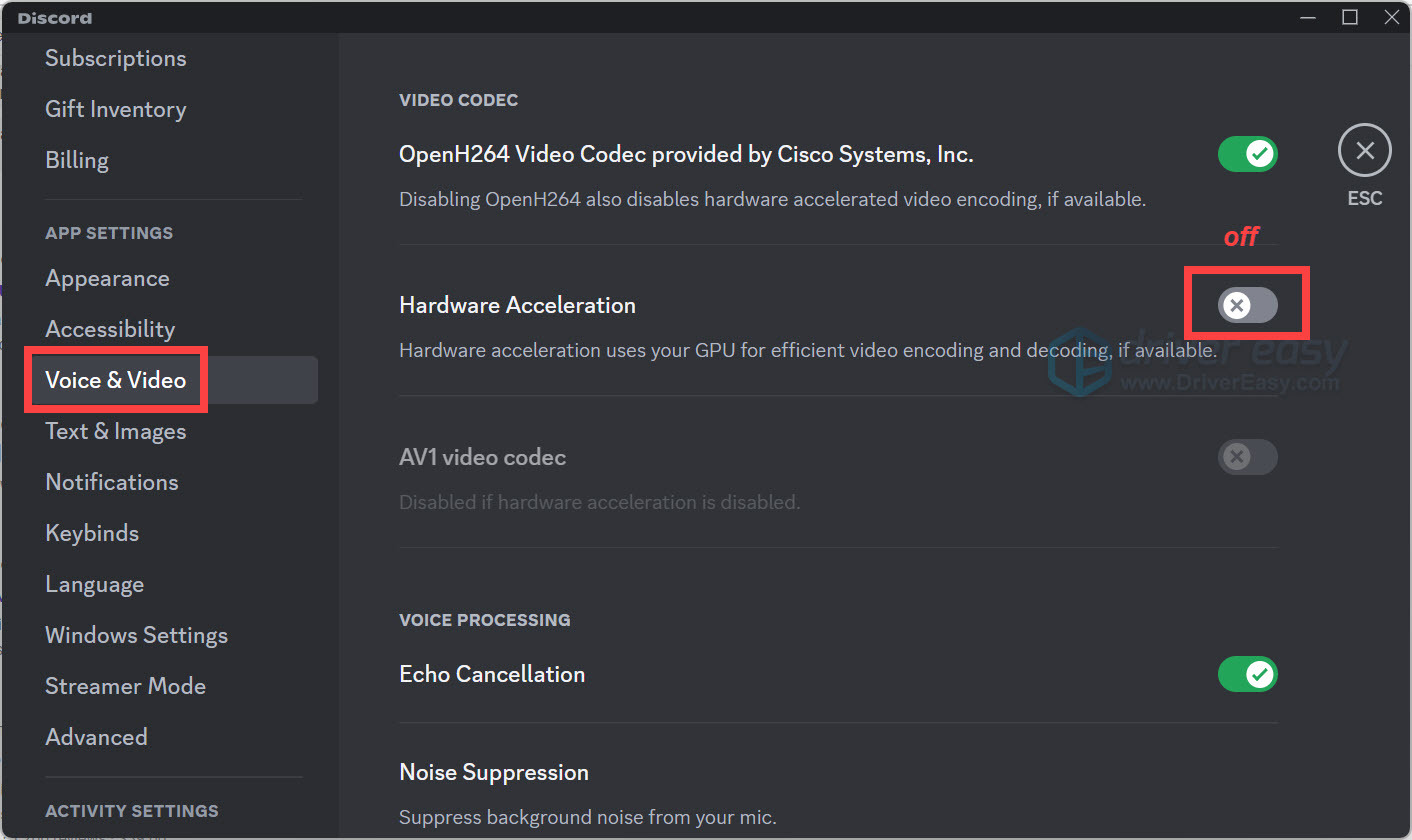This screenshot has height=840, width=1412.
Task: Open Text & Images settings
Action: [116, 431]
